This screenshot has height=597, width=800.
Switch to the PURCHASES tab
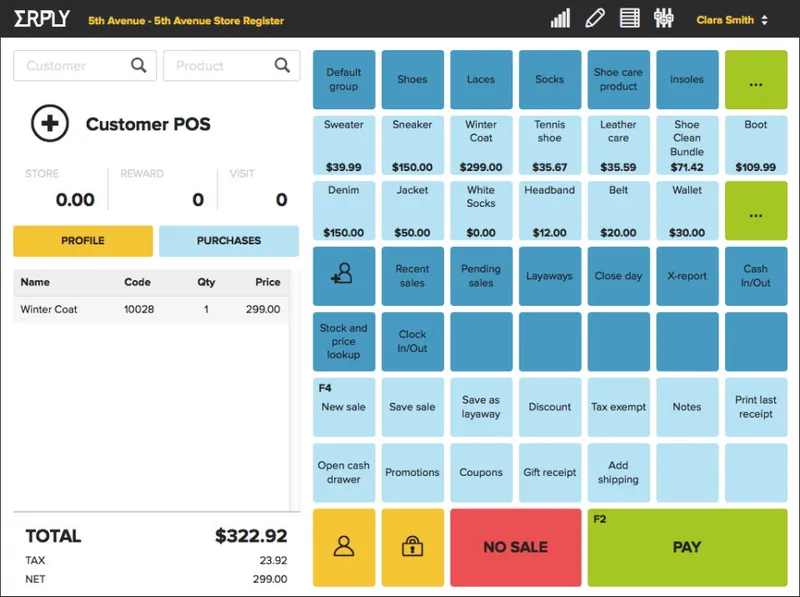point(229,241)
